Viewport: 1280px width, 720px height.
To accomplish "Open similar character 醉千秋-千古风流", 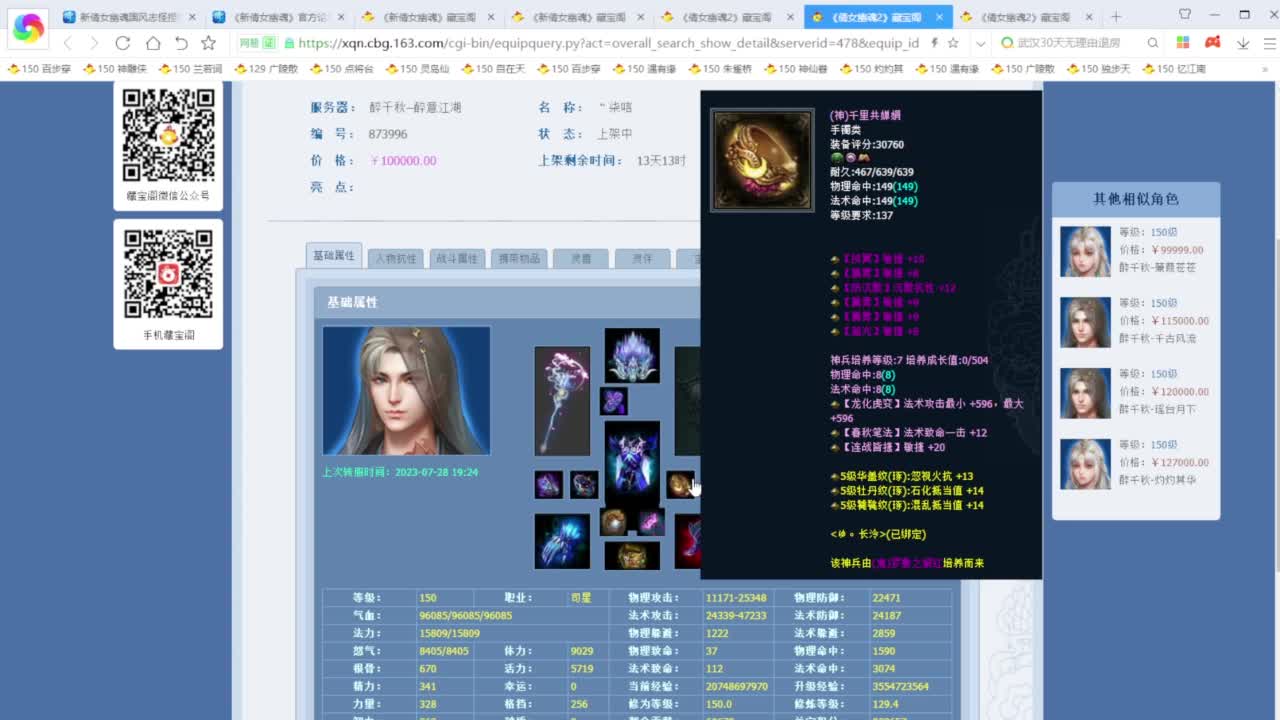I will [1157, 339].
